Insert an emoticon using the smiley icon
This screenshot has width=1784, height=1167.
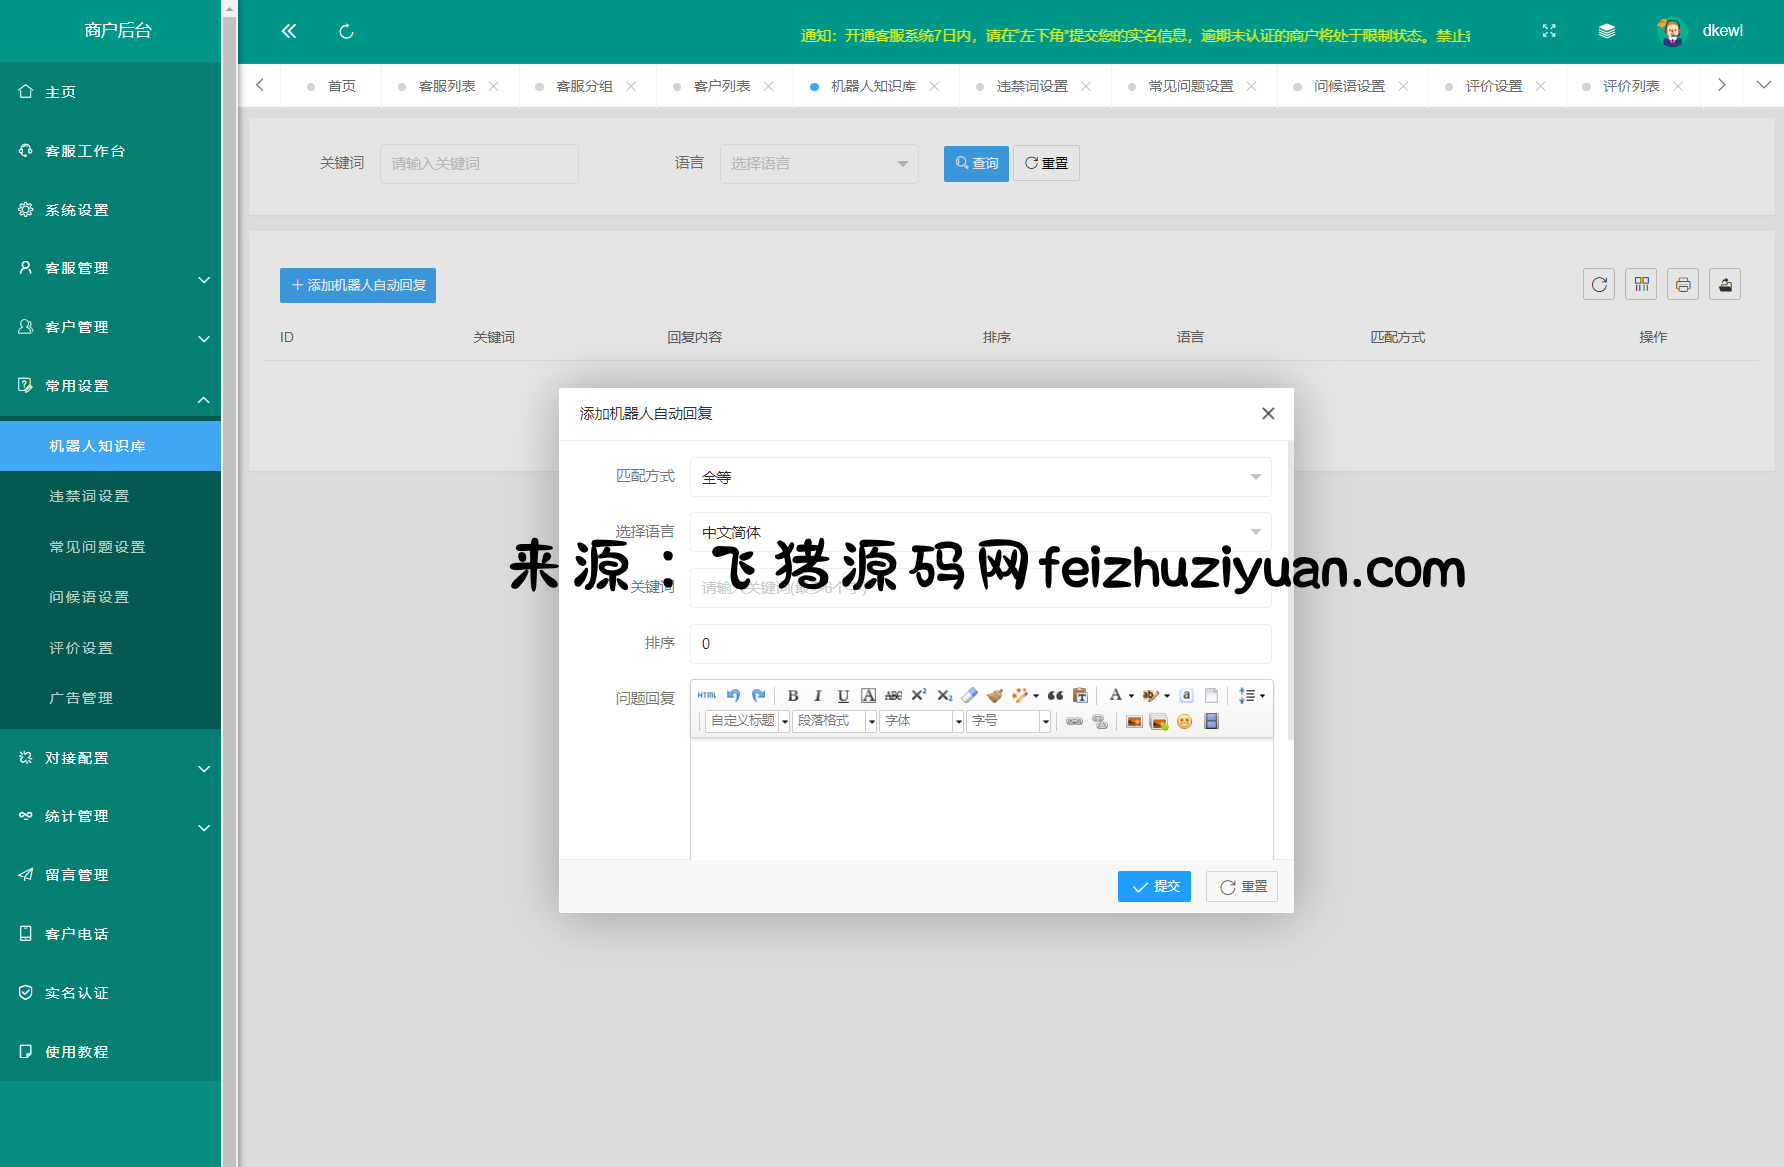click(1185, 721)
